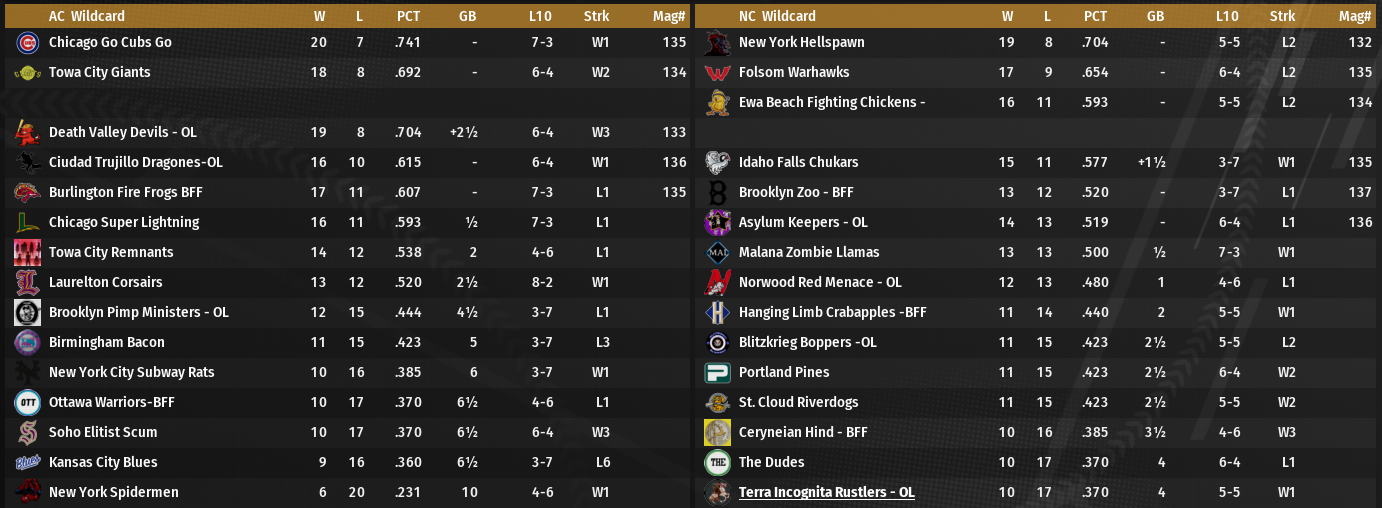This screenshot has height=508, width=1382.
Task: Click the AC Wildcard table header title
Action: [x=87, y=16]
